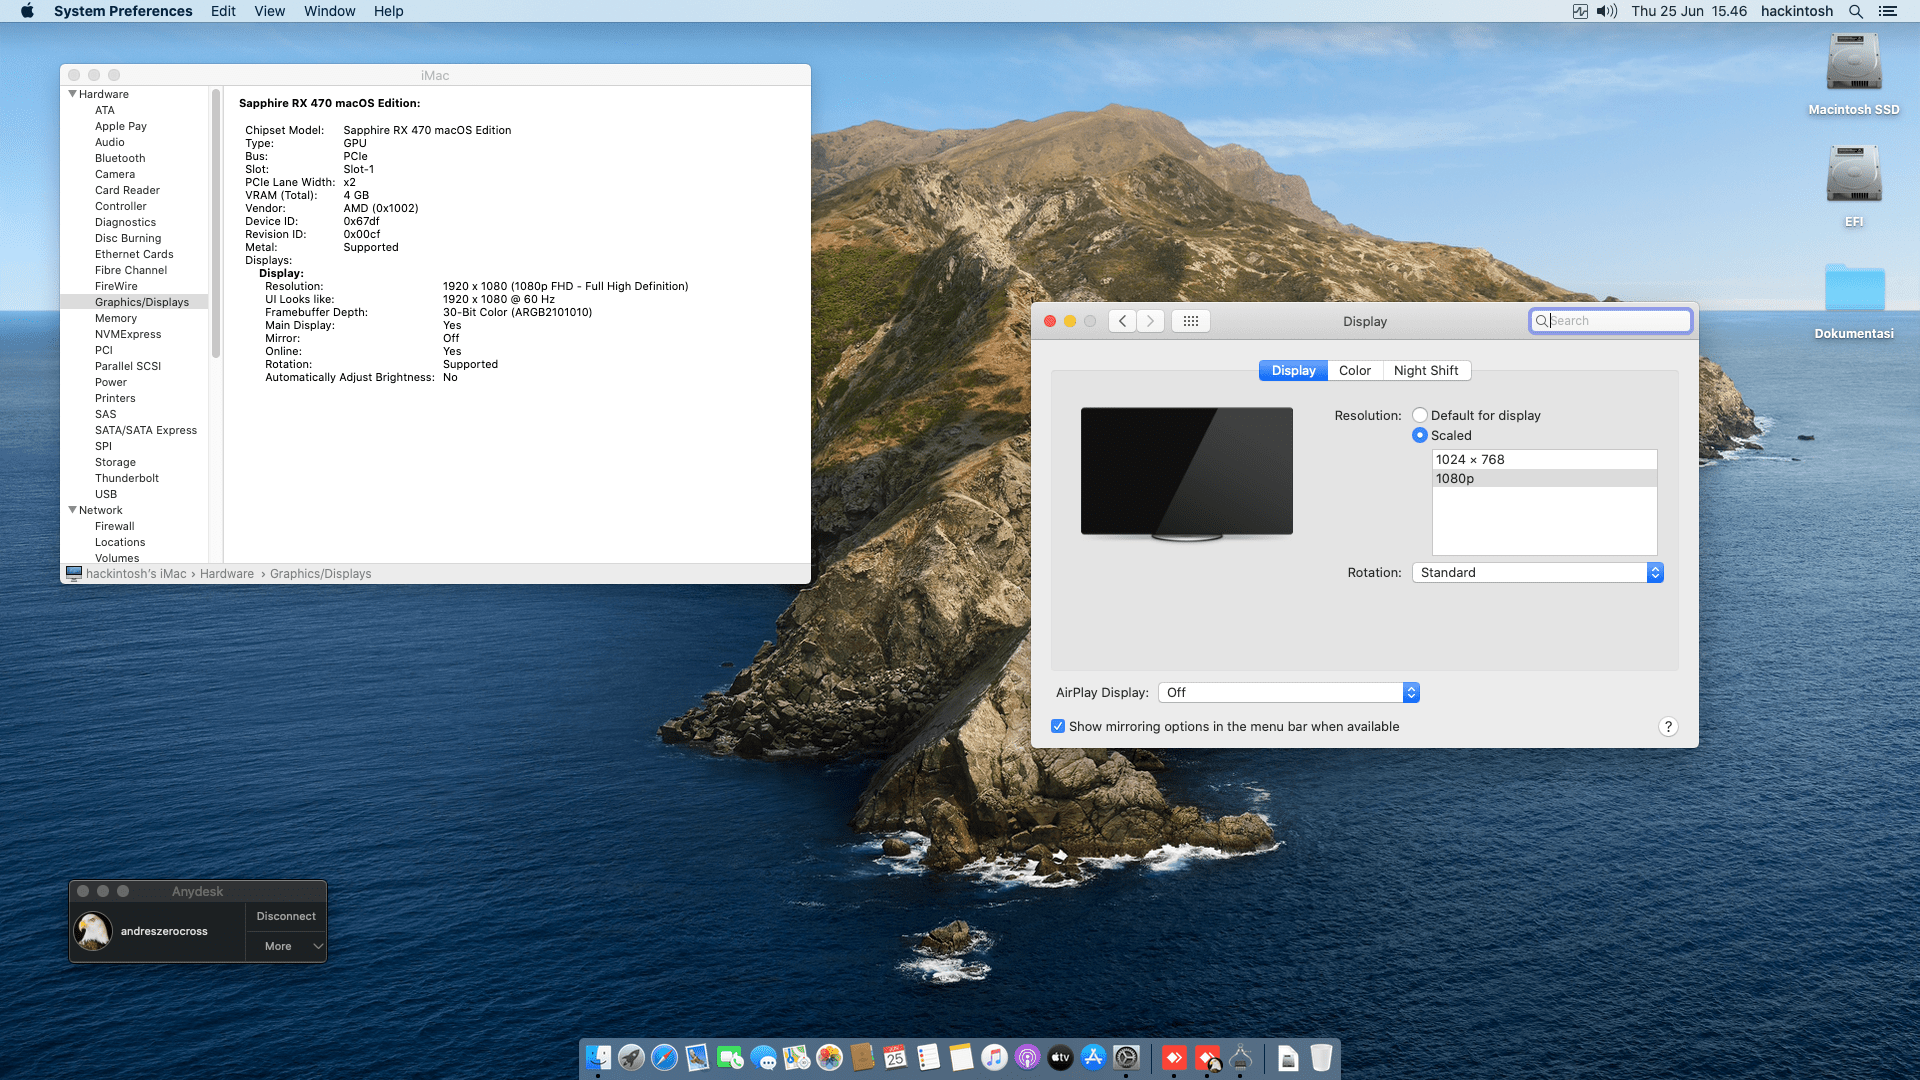The image size is (1920, 1080).
Task: Open the AirPlay Display popup menu
Action: point(1288,692)
